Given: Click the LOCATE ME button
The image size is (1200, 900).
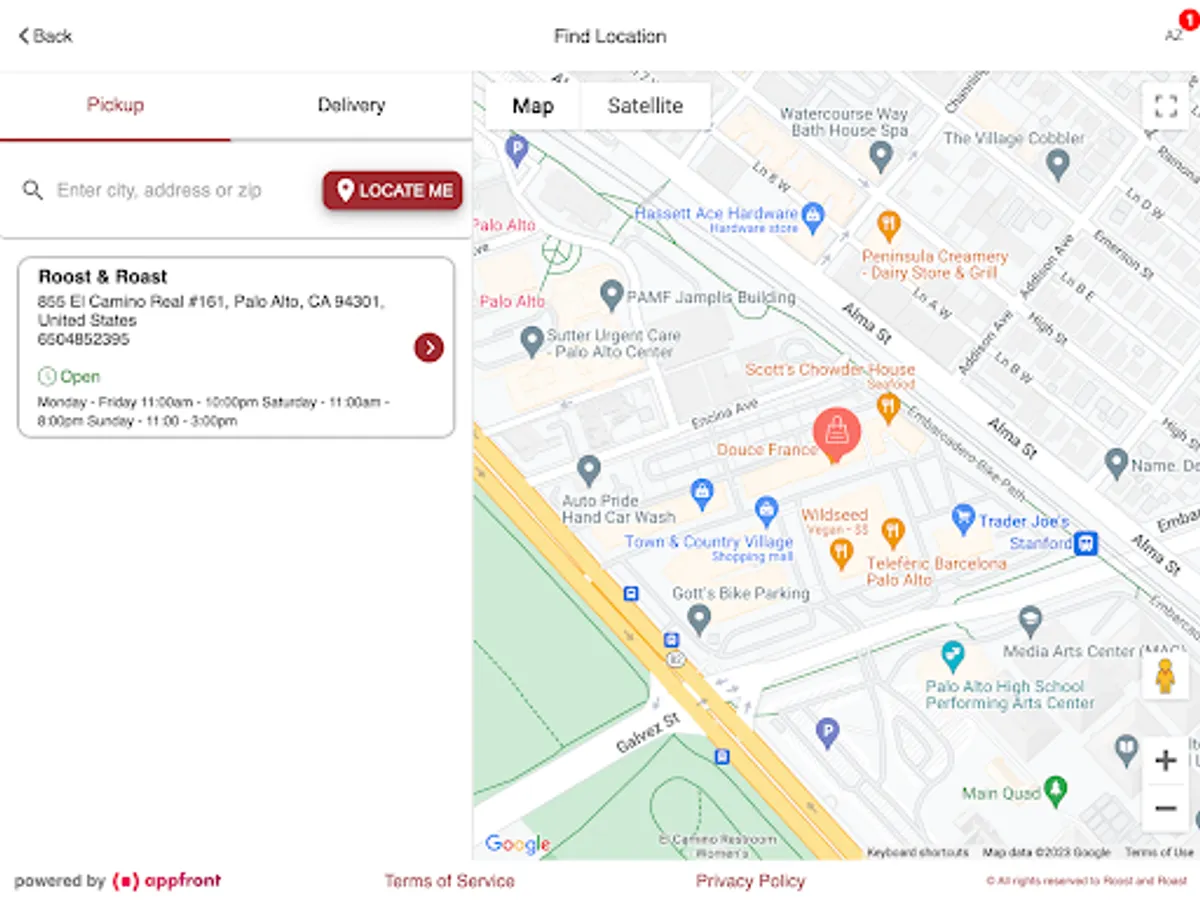Looking at the screenshot, I should (x=392, y=190).
